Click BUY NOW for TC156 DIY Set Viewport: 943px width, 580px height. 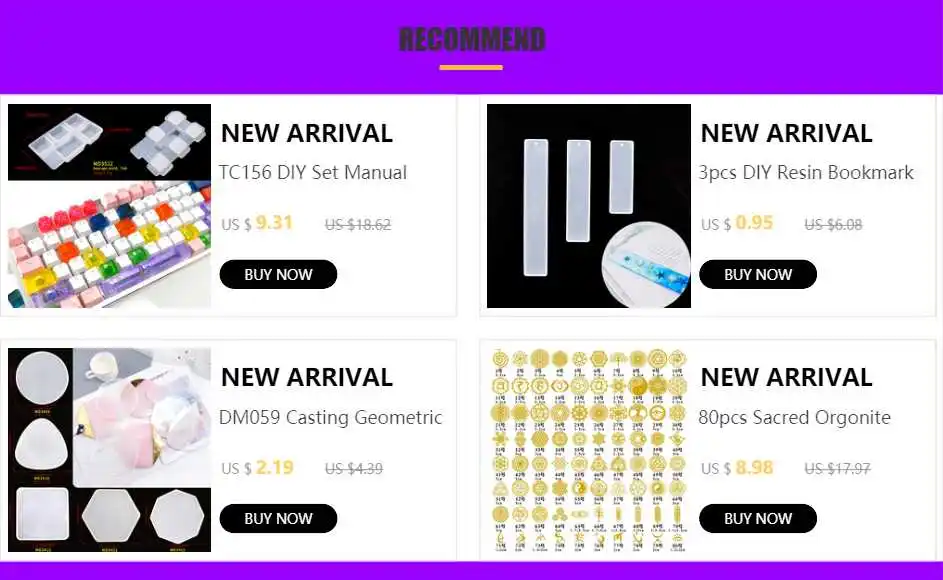tap(278, 274)
